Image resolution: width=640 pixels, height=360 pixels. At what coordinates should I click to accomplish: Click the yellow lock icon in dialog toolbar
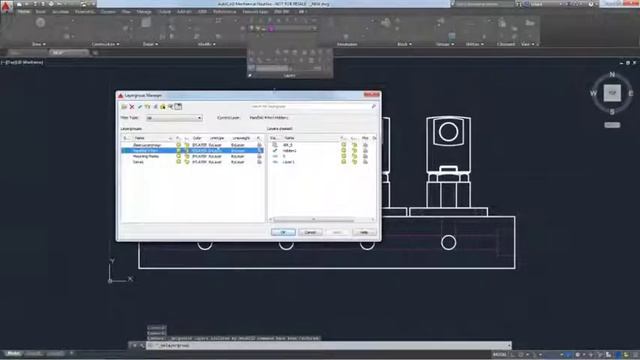point(163,107)
